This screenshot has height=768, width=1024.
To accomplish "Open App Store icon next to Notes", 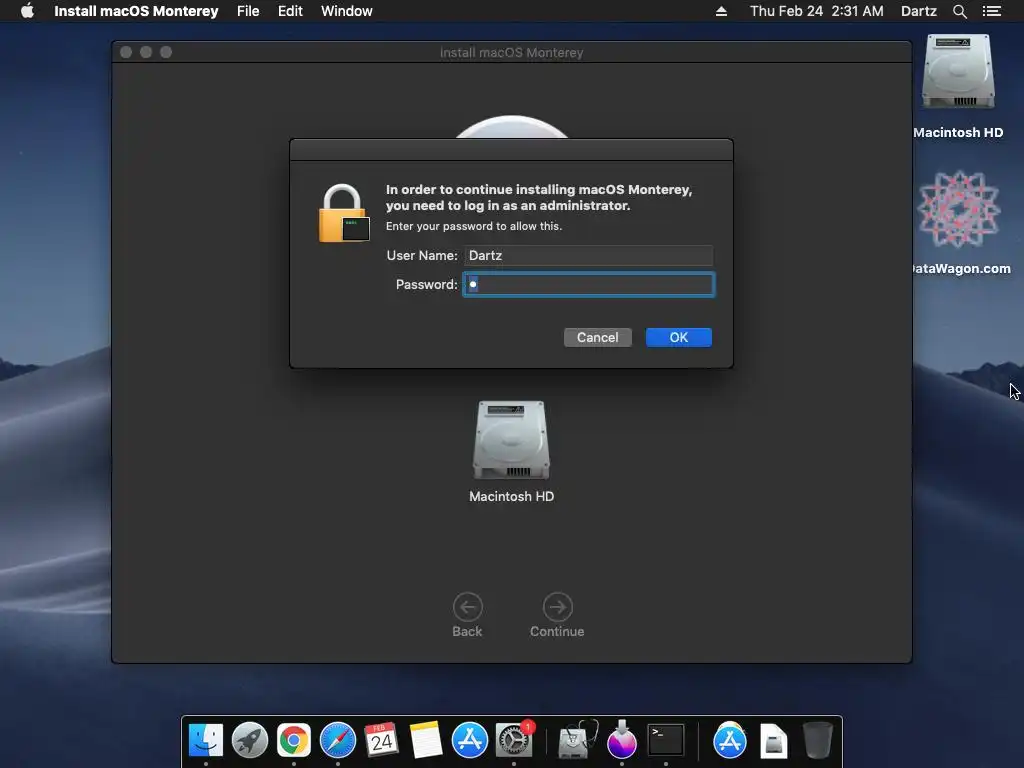I will (x=470, y=741).
